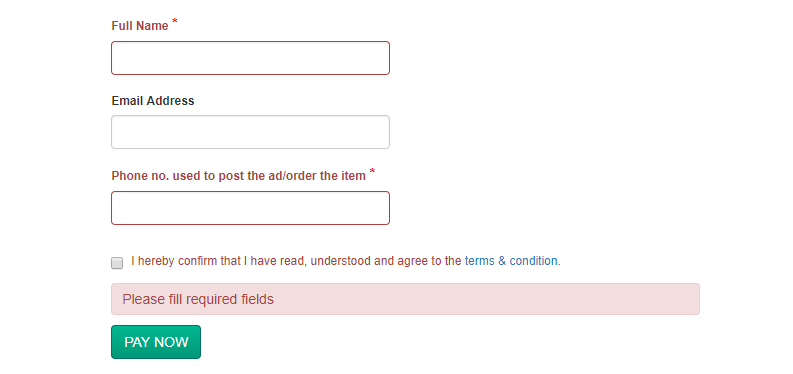Viewport: 793px width, 374px height.
Task: Click the 'Phone no. used to post' label
Action: [x=239, y=176]
